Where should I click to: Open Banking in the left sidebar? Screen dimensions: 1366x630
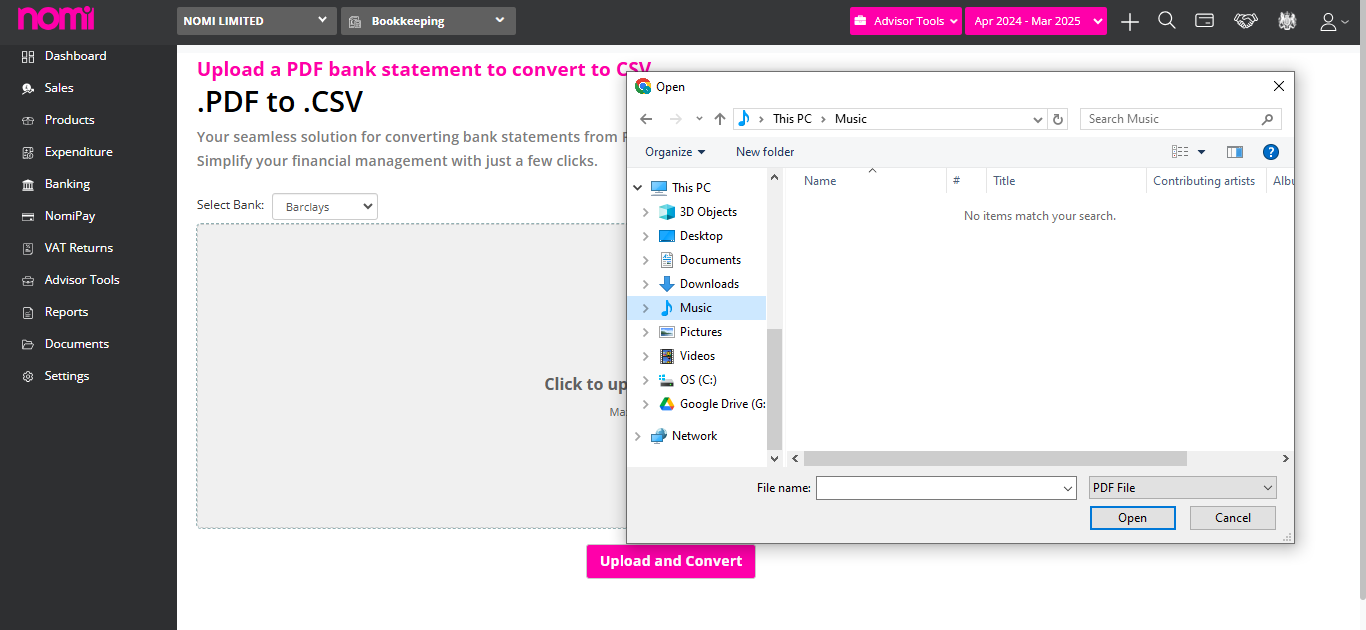tap(67, 184)
